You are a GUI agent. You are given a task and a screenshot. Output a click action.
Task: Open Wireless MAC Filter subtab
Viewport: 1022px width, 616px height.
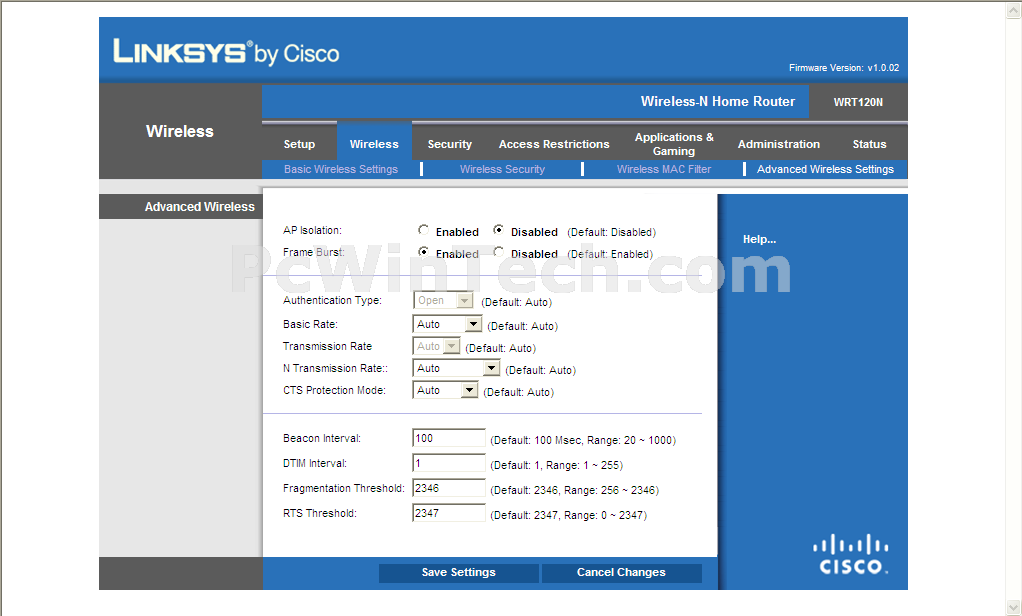tap(664, 169)
